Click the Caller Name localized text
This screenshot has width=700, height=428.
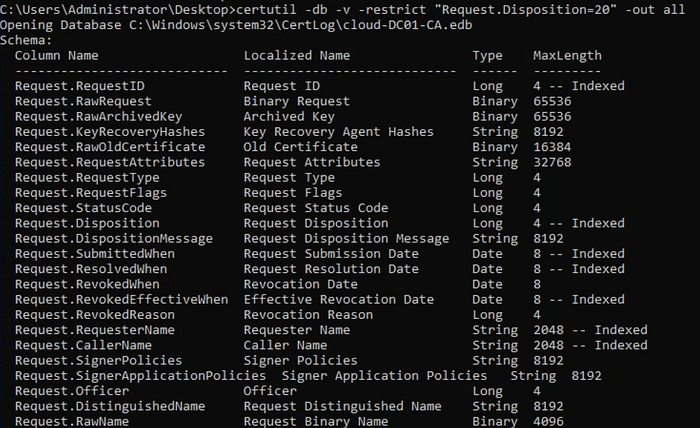[x=285, y=345]
